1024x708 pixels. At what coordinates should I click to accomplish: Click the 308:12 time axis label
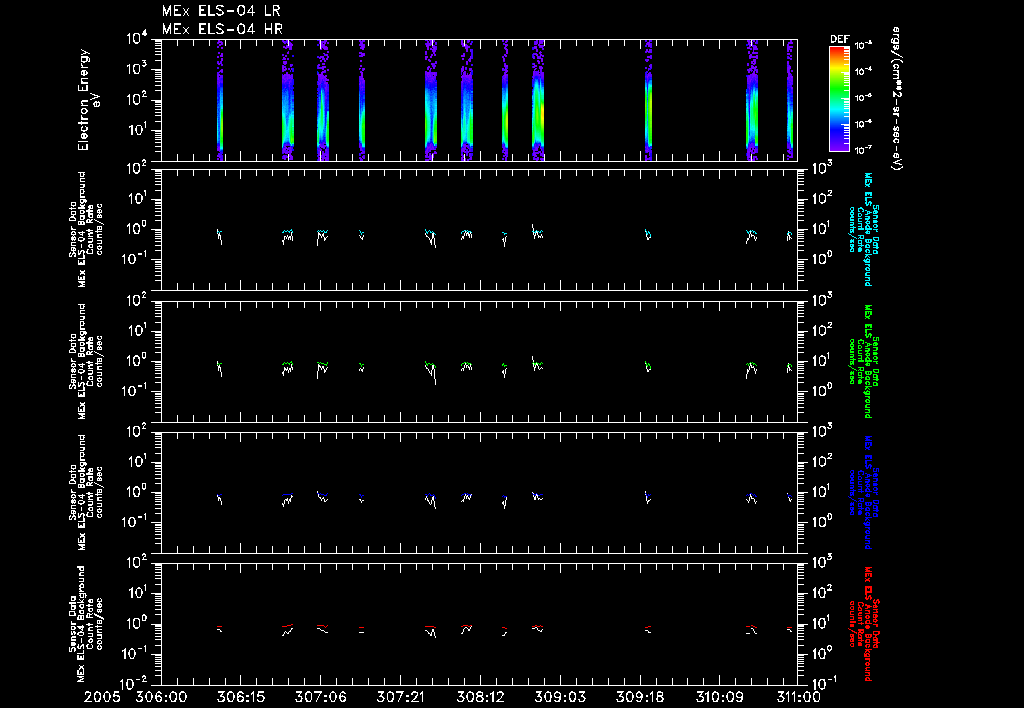(480, 697)
